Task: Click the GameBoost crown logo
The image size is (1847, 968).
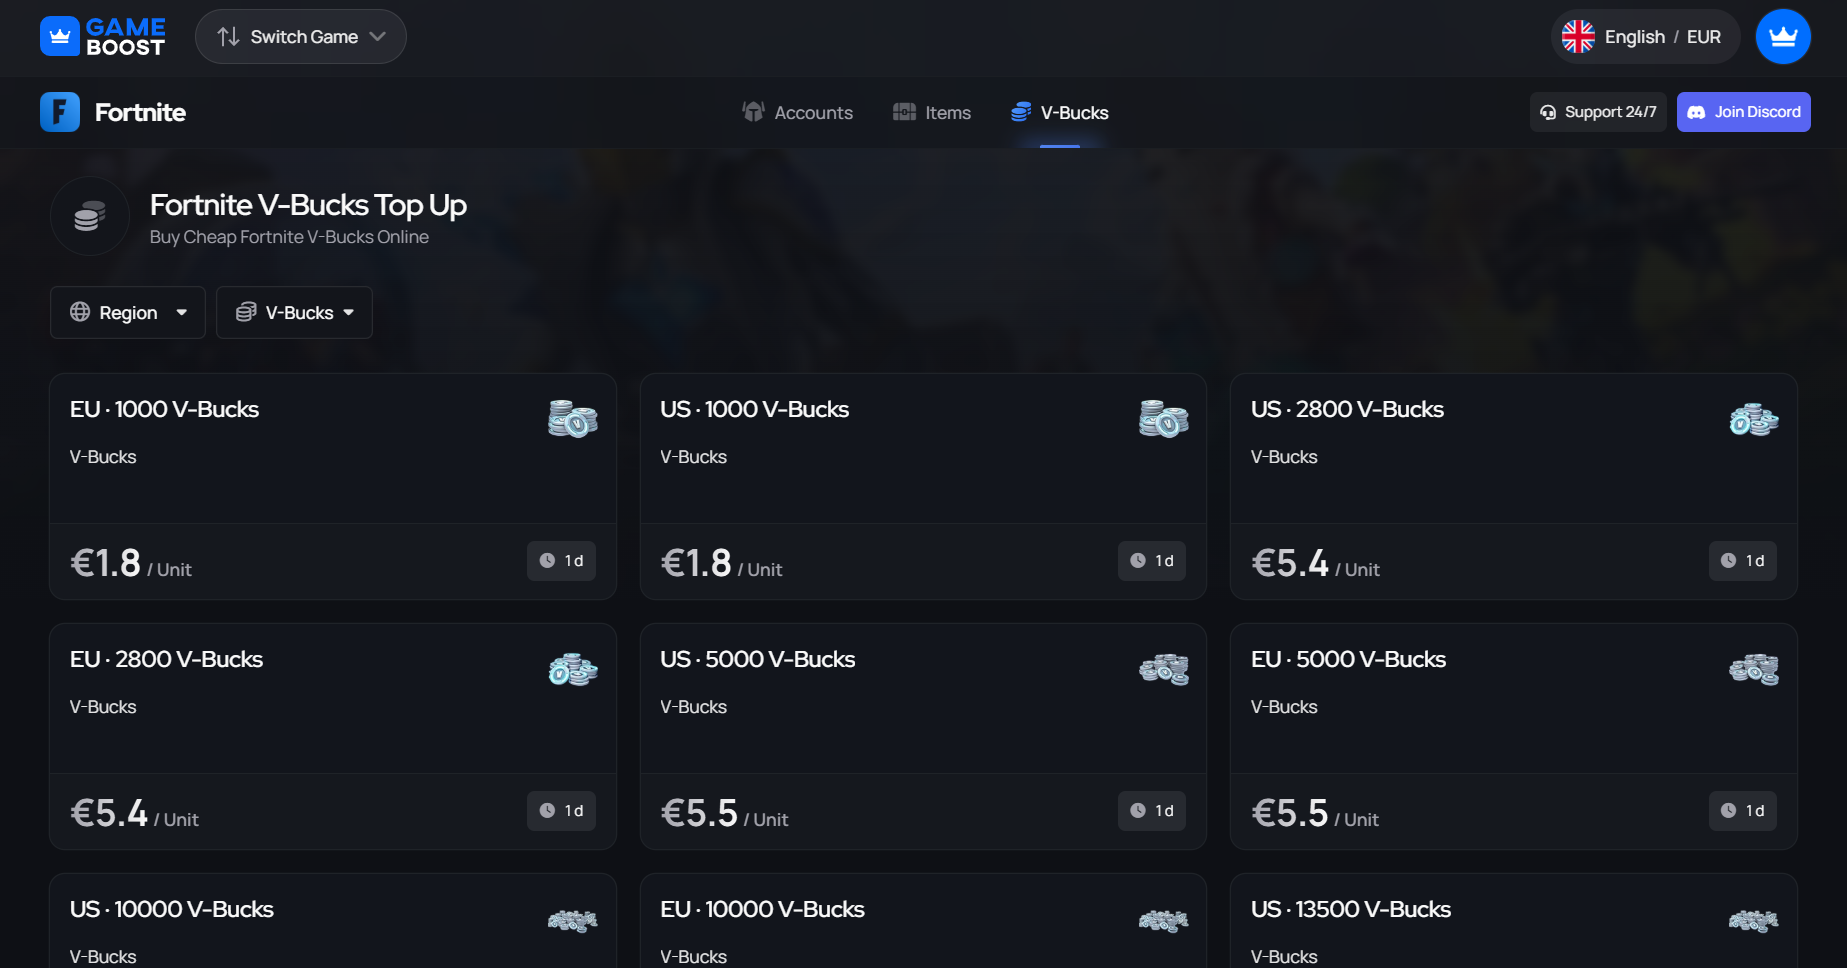Action: click(59, 36)
